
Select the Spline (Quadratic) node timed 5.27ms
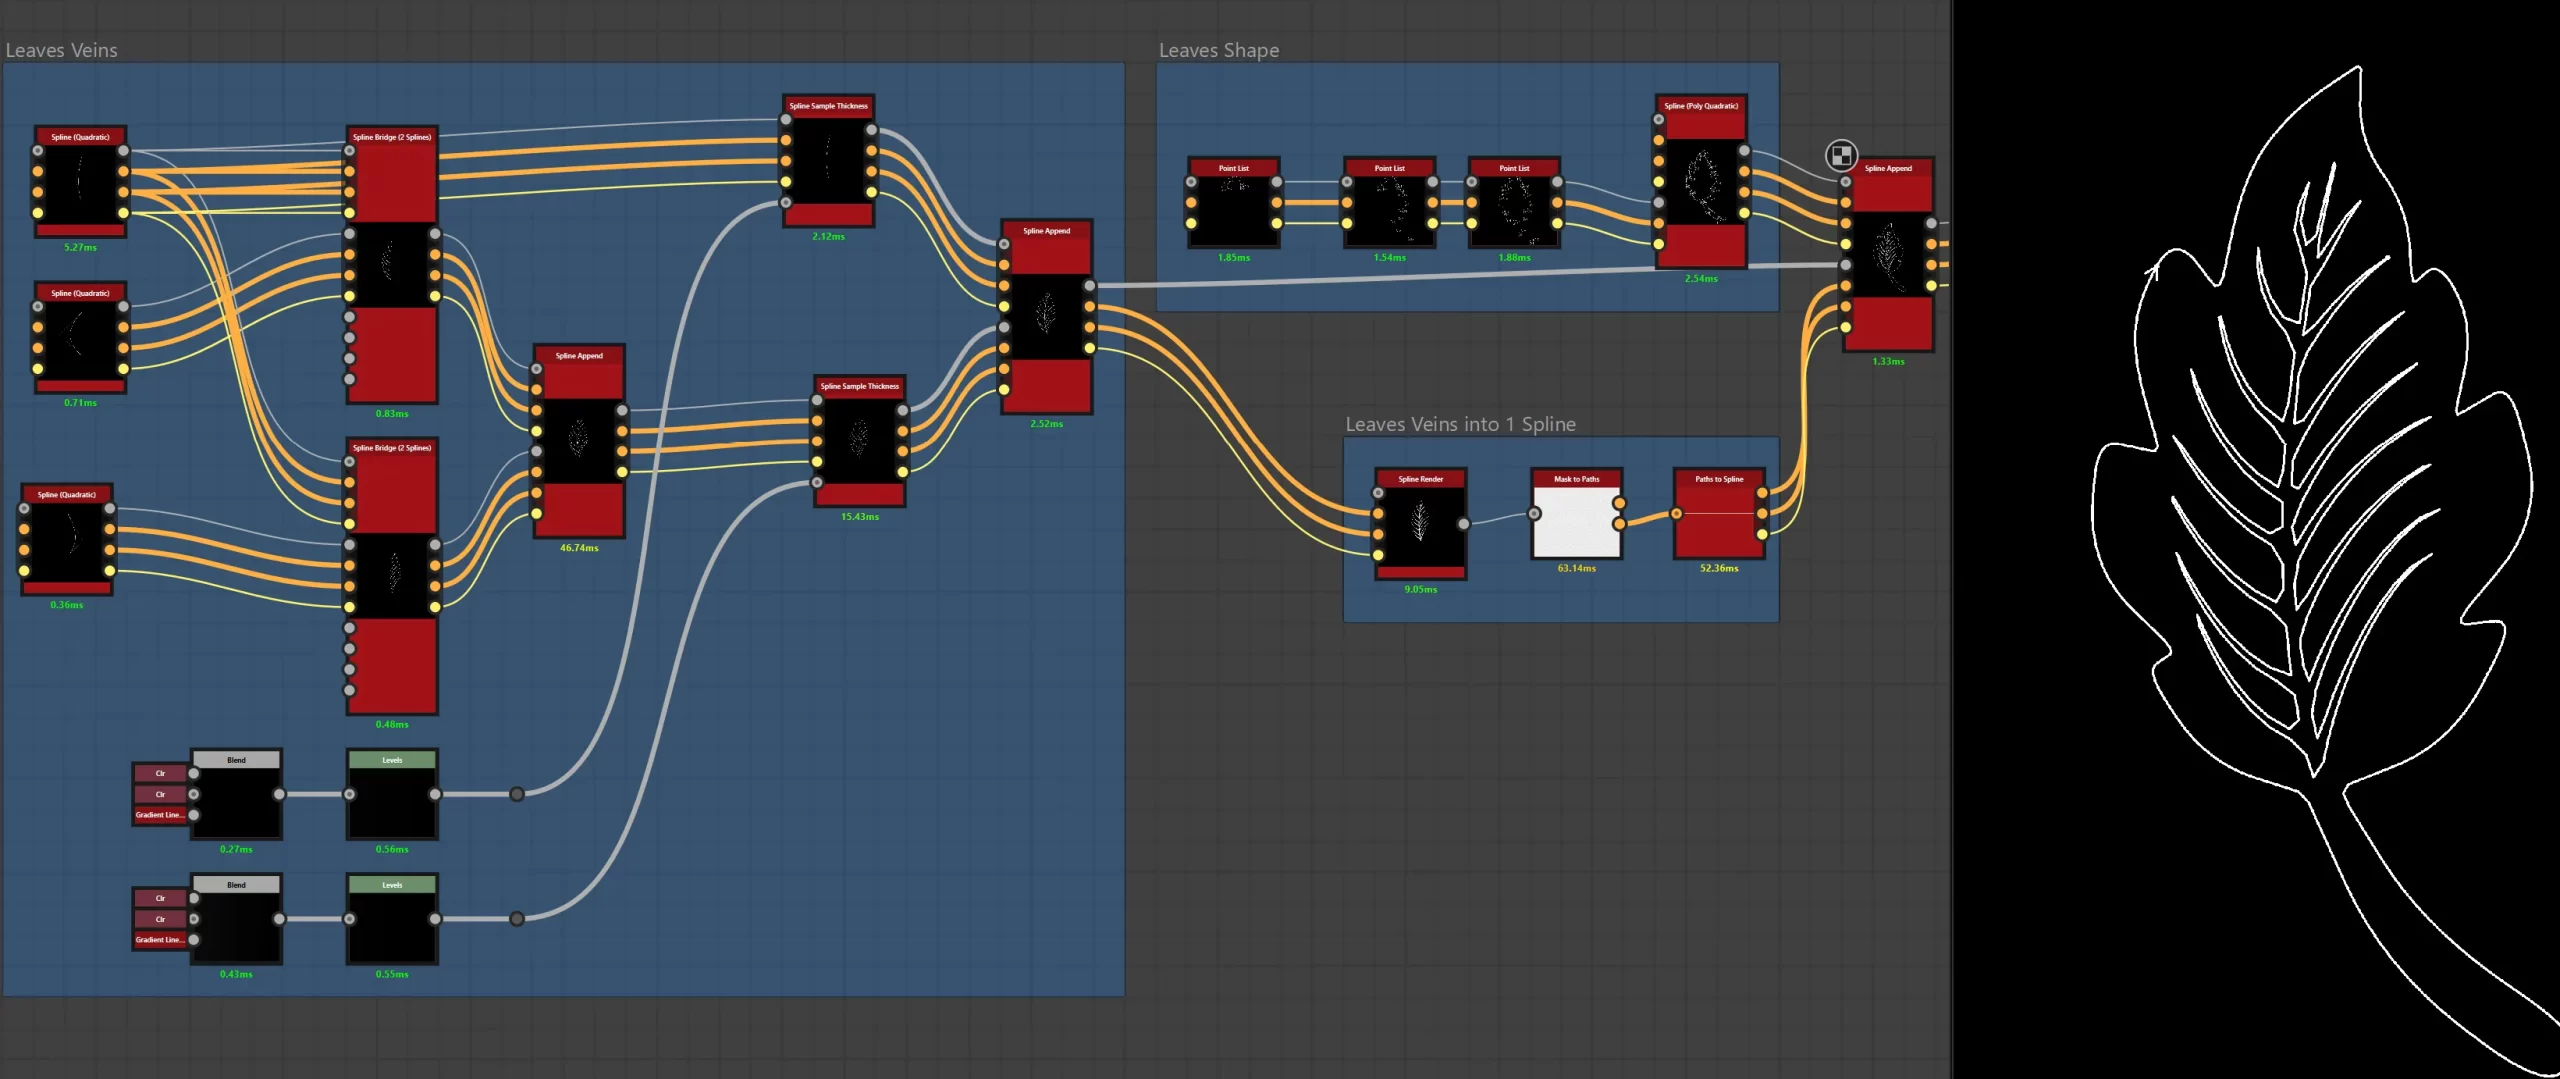click(x=80, y=182)
